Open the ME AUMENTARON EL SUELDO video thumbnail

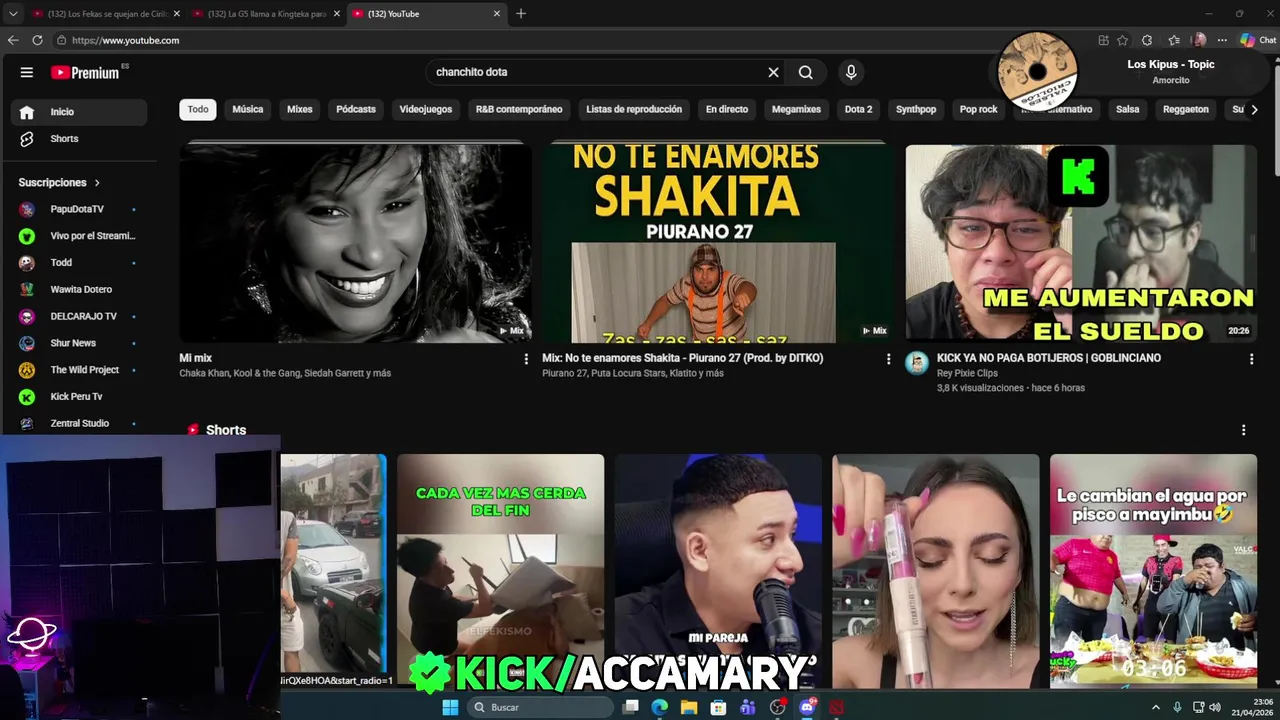click(1081, 243)
